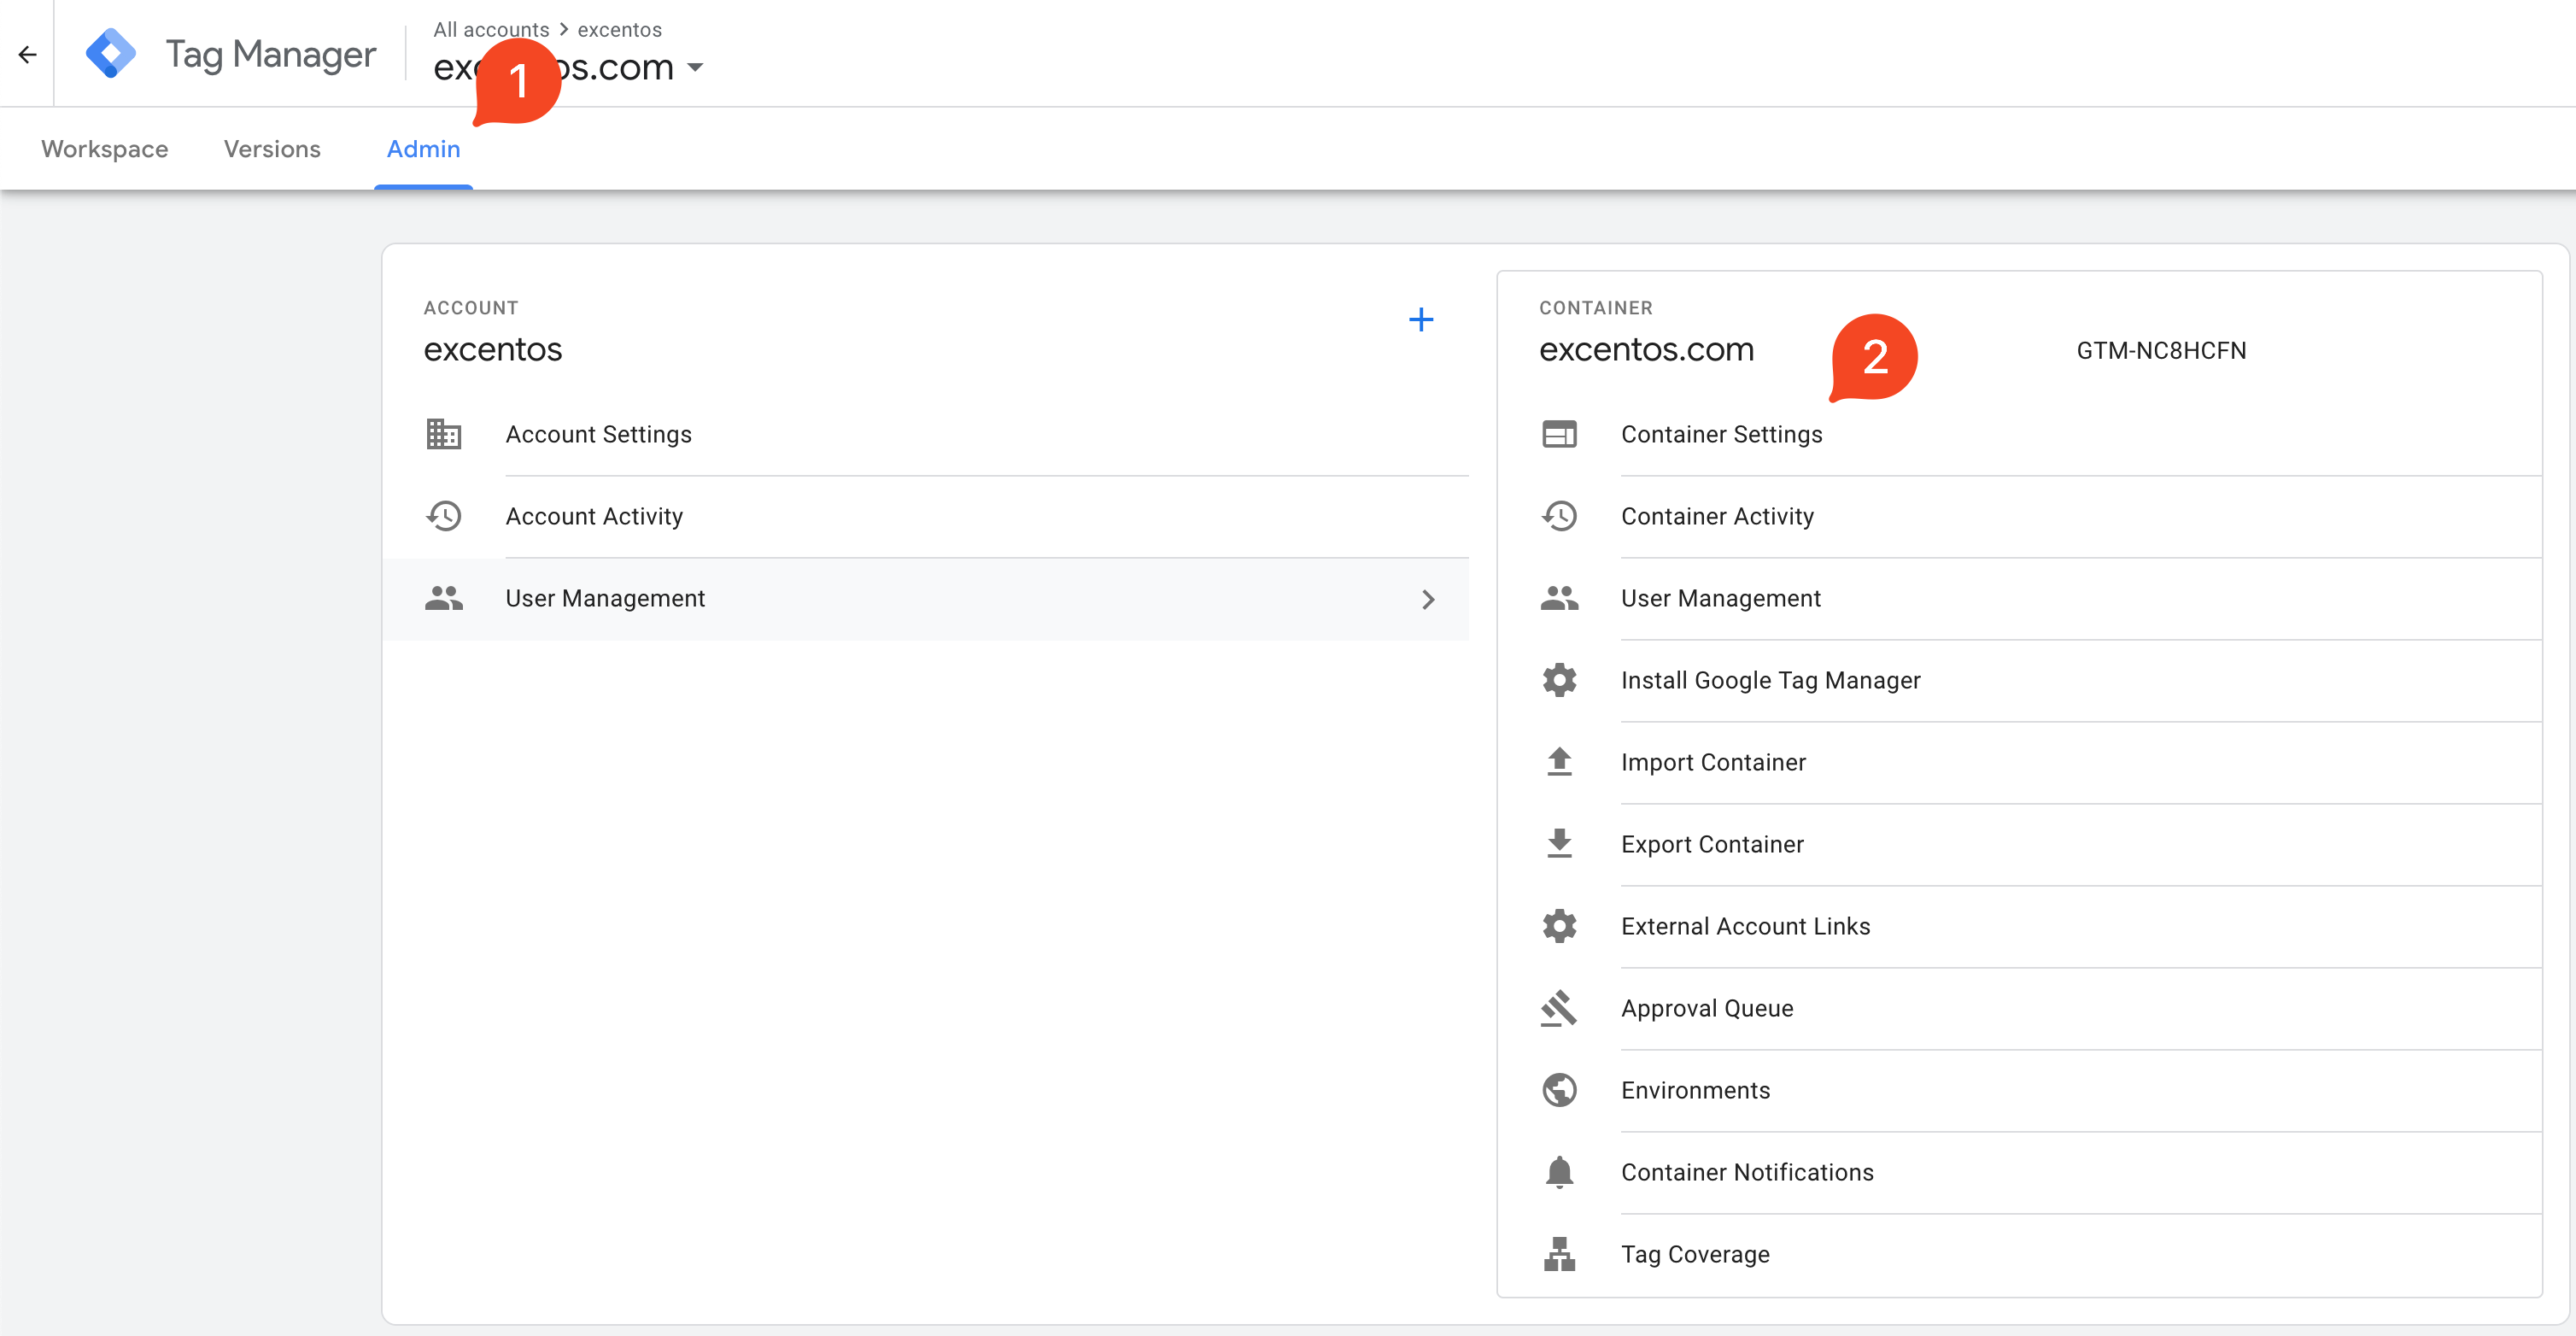The height and width of the screenshot is (1336, 2576).
Task: Open the excentos breadcrumb link
Action: (619, 30)
